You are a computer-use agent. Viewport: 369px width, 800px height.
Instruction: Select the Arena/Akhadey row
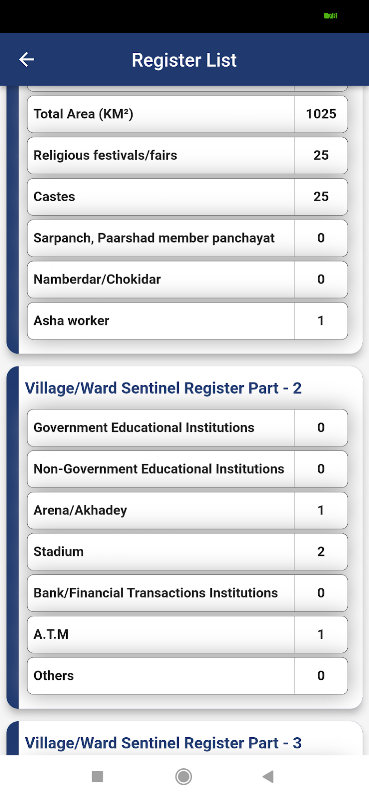click(187, 510)
